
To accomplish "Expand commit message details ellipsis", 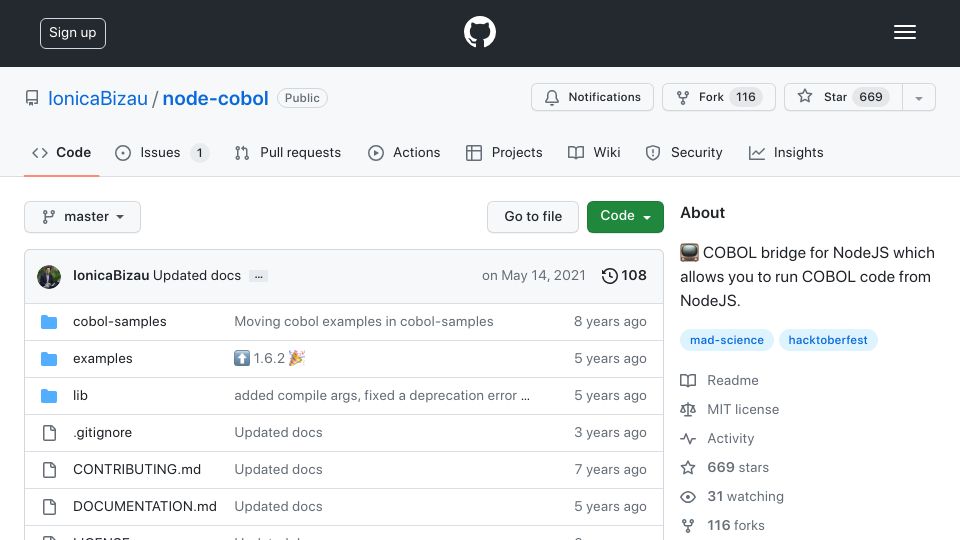I will click(258, 277).
